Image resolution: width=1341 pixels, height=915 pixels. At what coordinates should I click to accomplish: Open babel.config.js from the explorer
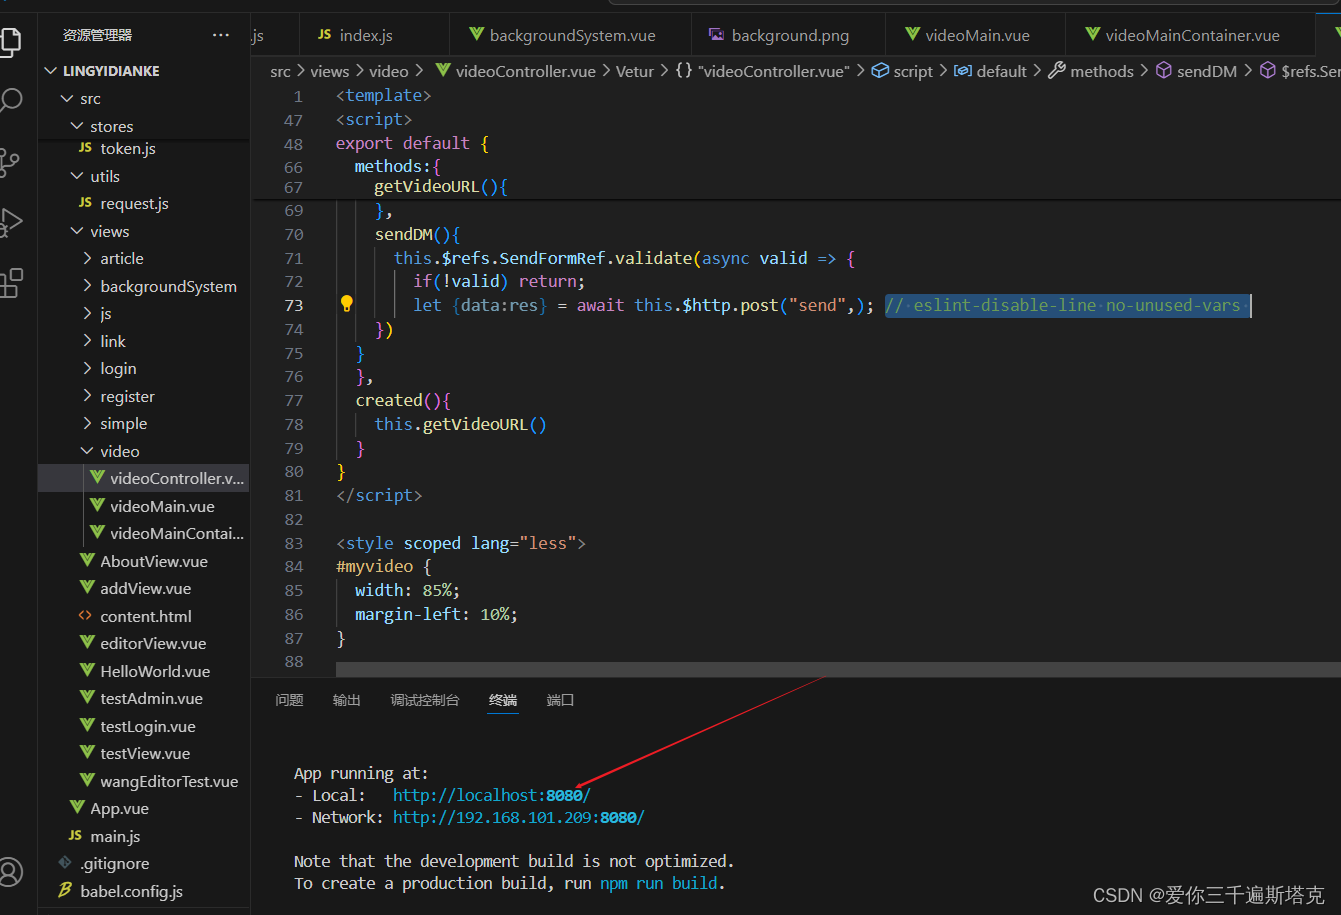click(132, 890)
